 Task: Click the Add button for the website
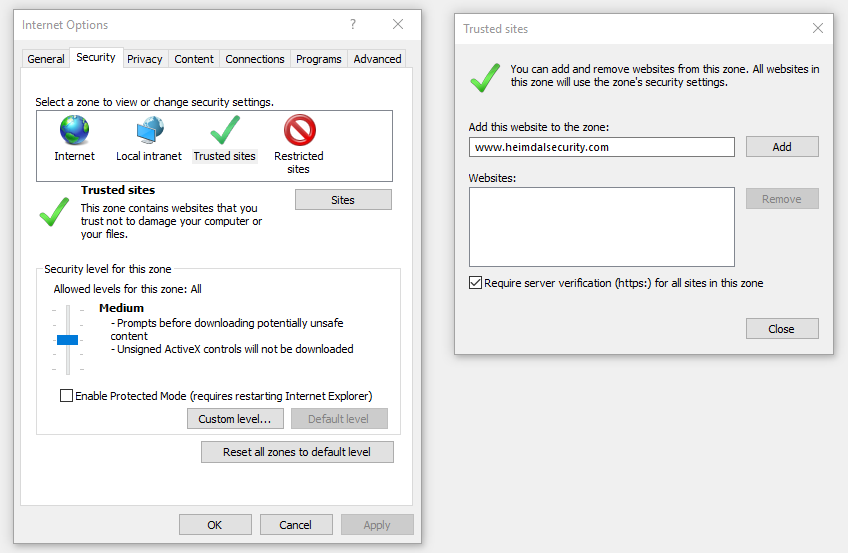[782, 146]
